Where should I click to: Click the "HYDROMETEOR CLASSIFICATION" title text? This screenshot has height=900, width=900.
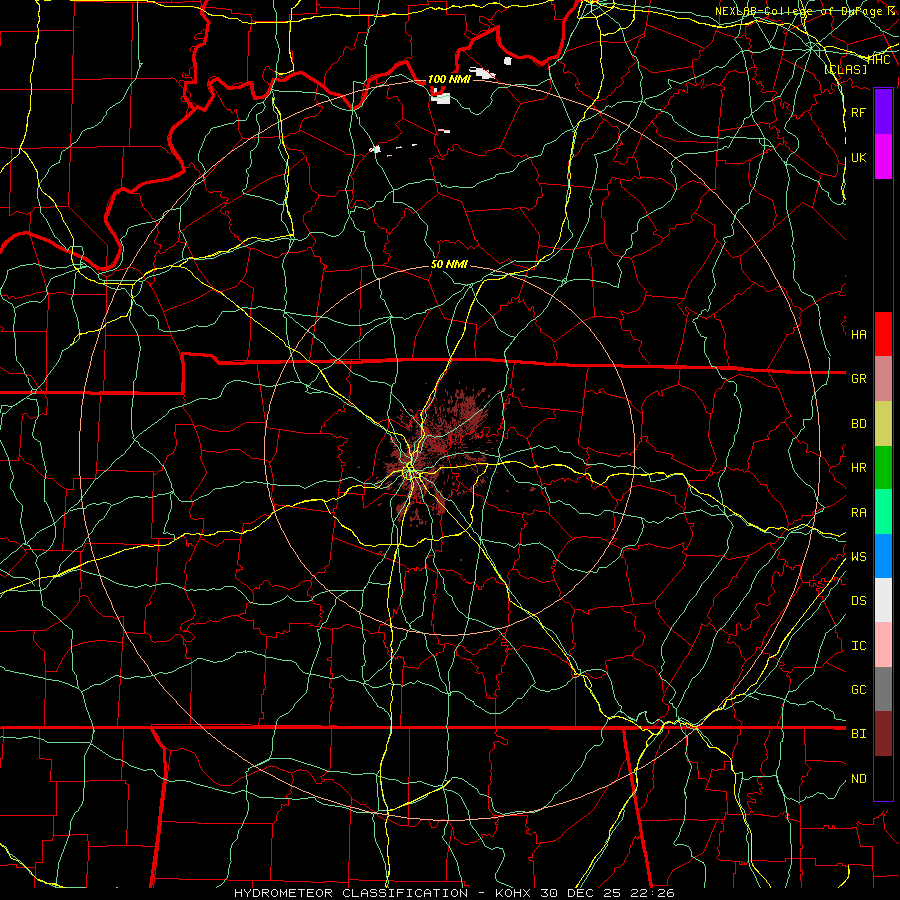tap(351, 893)
